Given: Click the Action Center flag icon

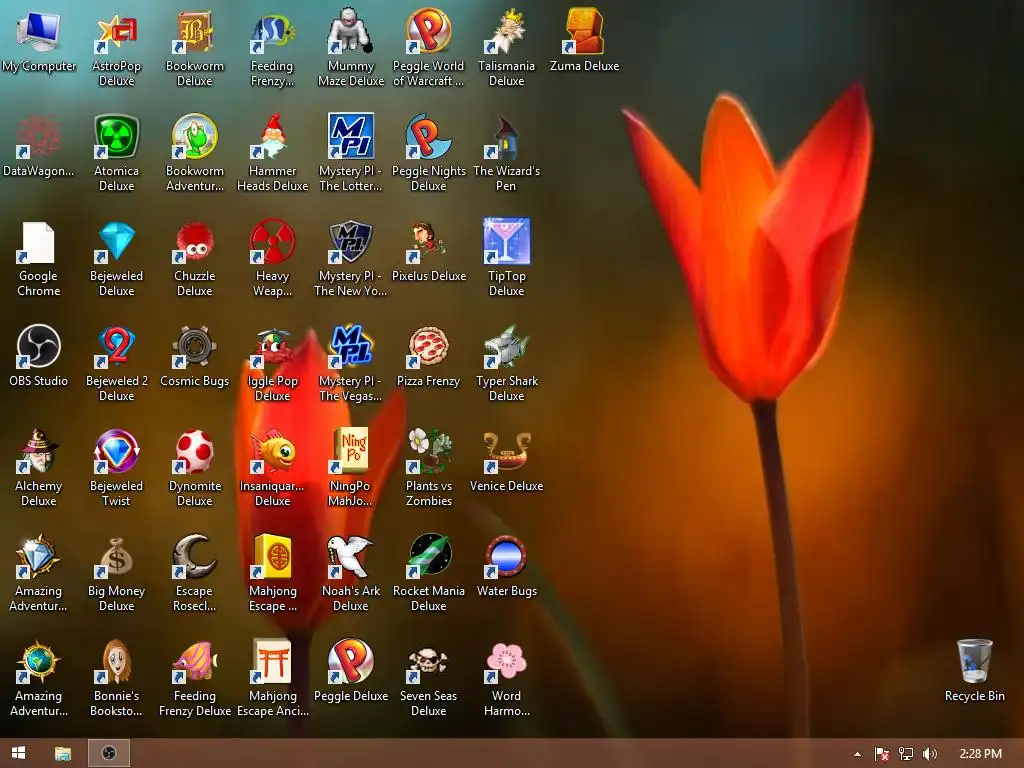Looking at the screenshot, I should pyautogui.click(x=882, y=754).
